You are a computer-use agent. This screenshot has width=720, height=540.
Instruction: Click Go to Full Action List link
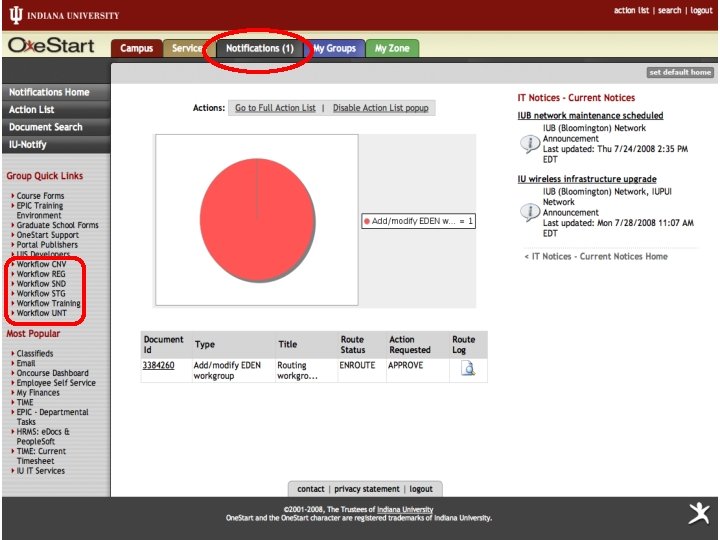tap(275, 108)
